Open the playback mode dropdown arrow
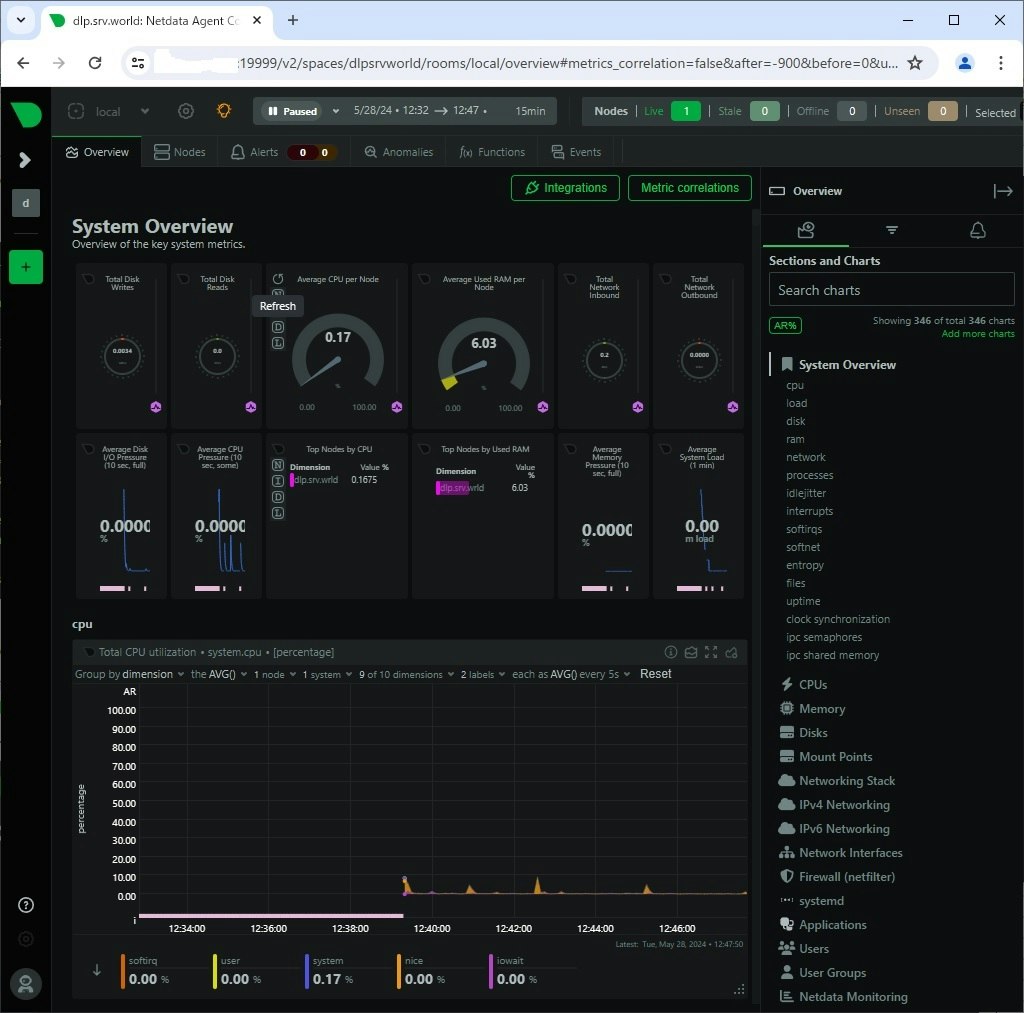 click(x=336, y=111)
